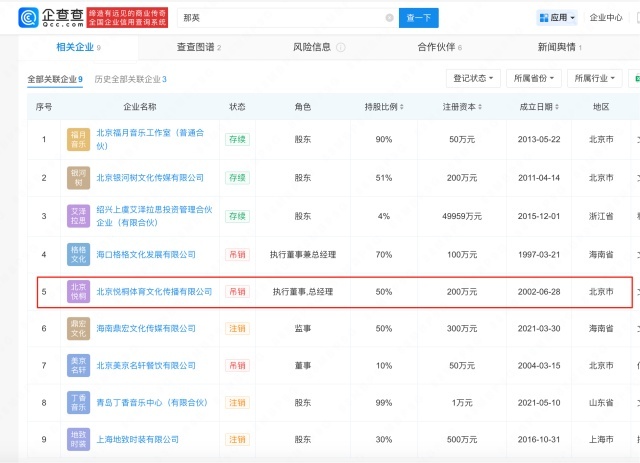Open the 格格文化 company logo
The height and width of the screenshot is (463, 640).
78,254
